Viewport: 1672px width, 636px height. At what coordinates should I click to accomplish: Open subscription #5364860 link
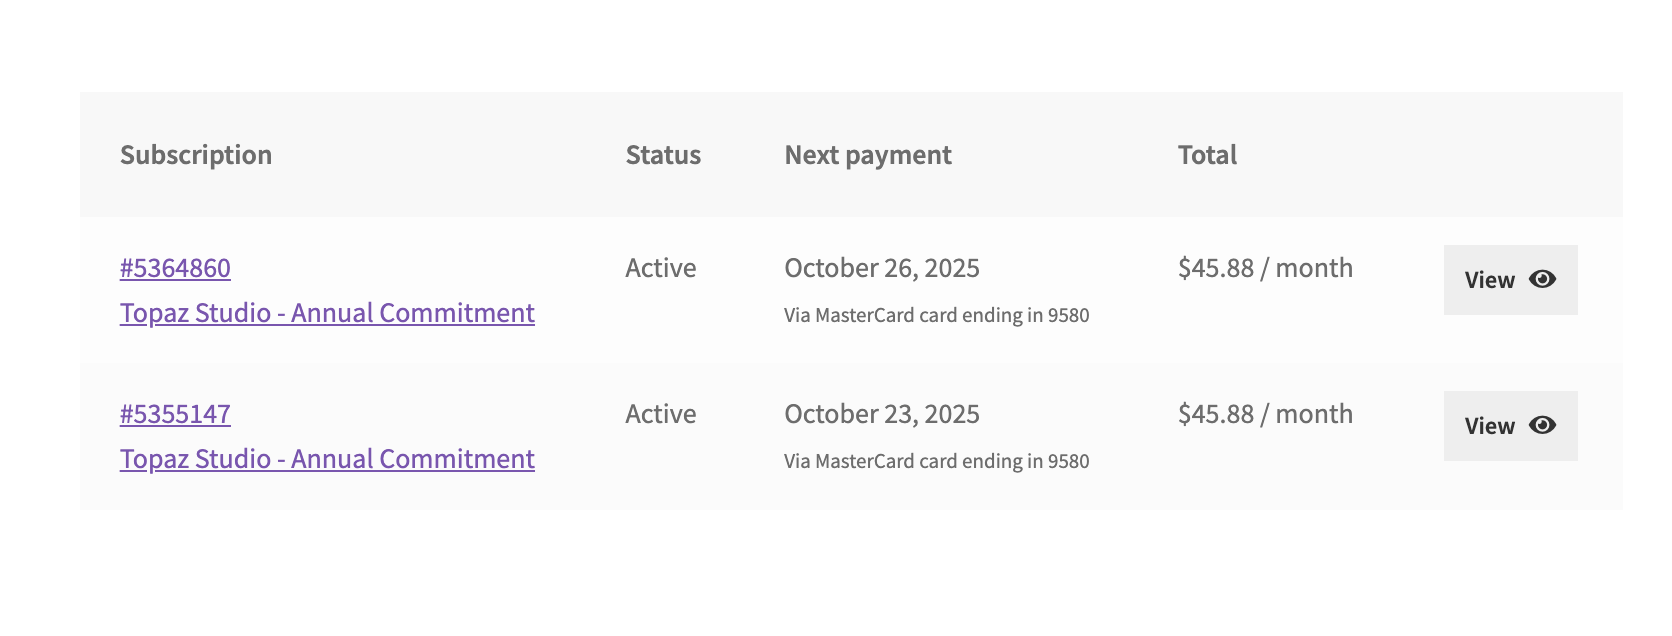click(175, 268)
